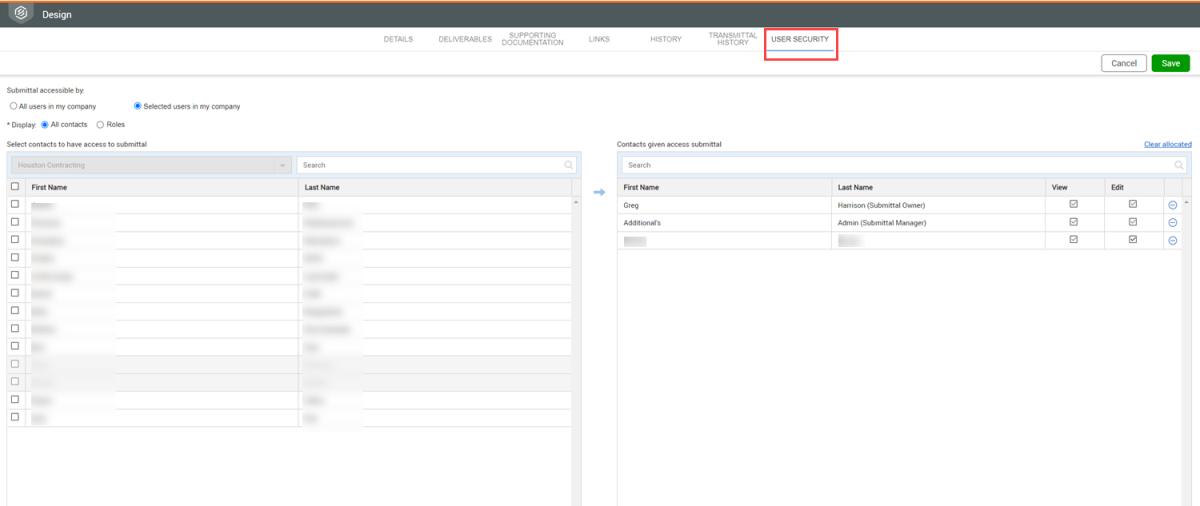Click the green Save button
This screenshot has width=1200, height=506.
click(x=1170, y=63)
